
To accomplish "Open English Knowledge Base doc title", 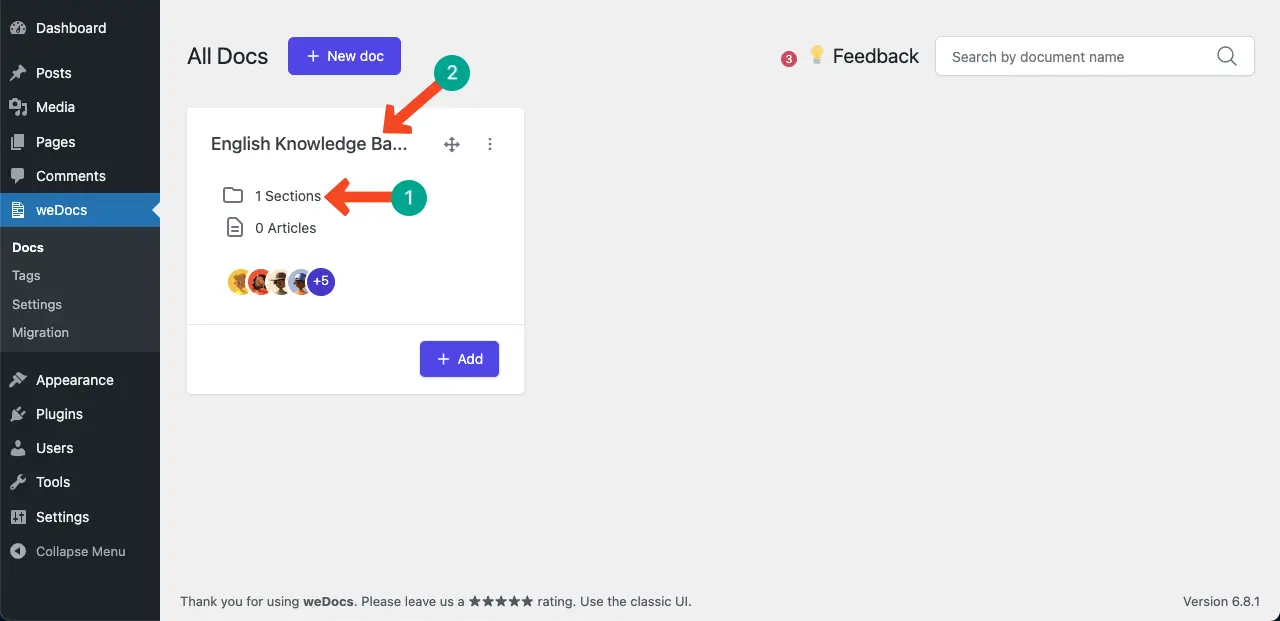I will [x=309, y=144].
